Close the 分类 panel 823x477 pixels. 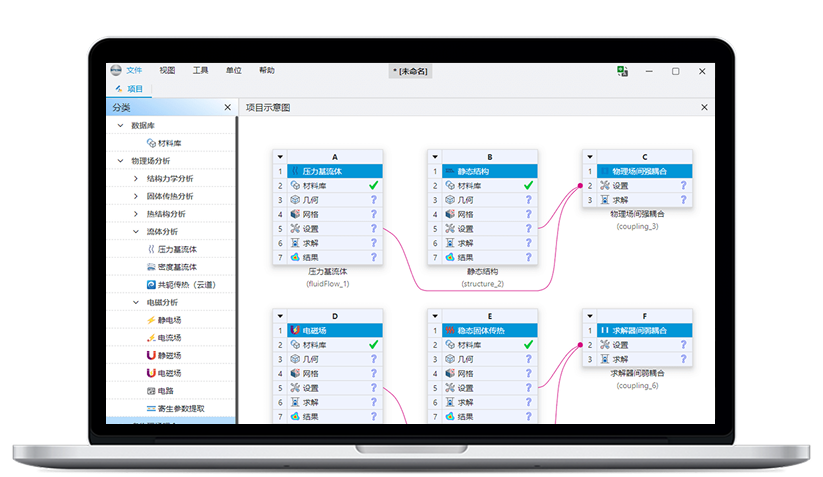click(x=227, y=107)
